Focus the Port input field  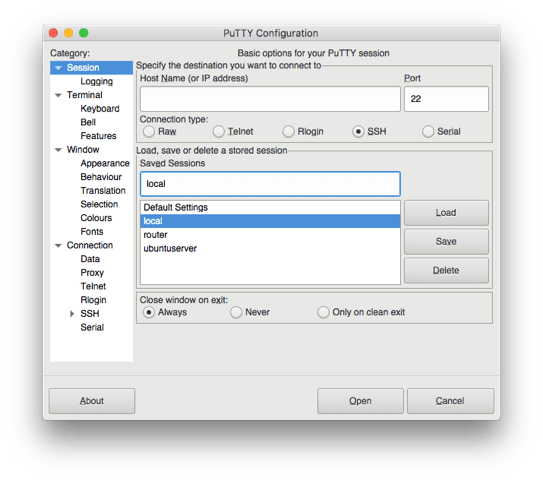[446, 99]
